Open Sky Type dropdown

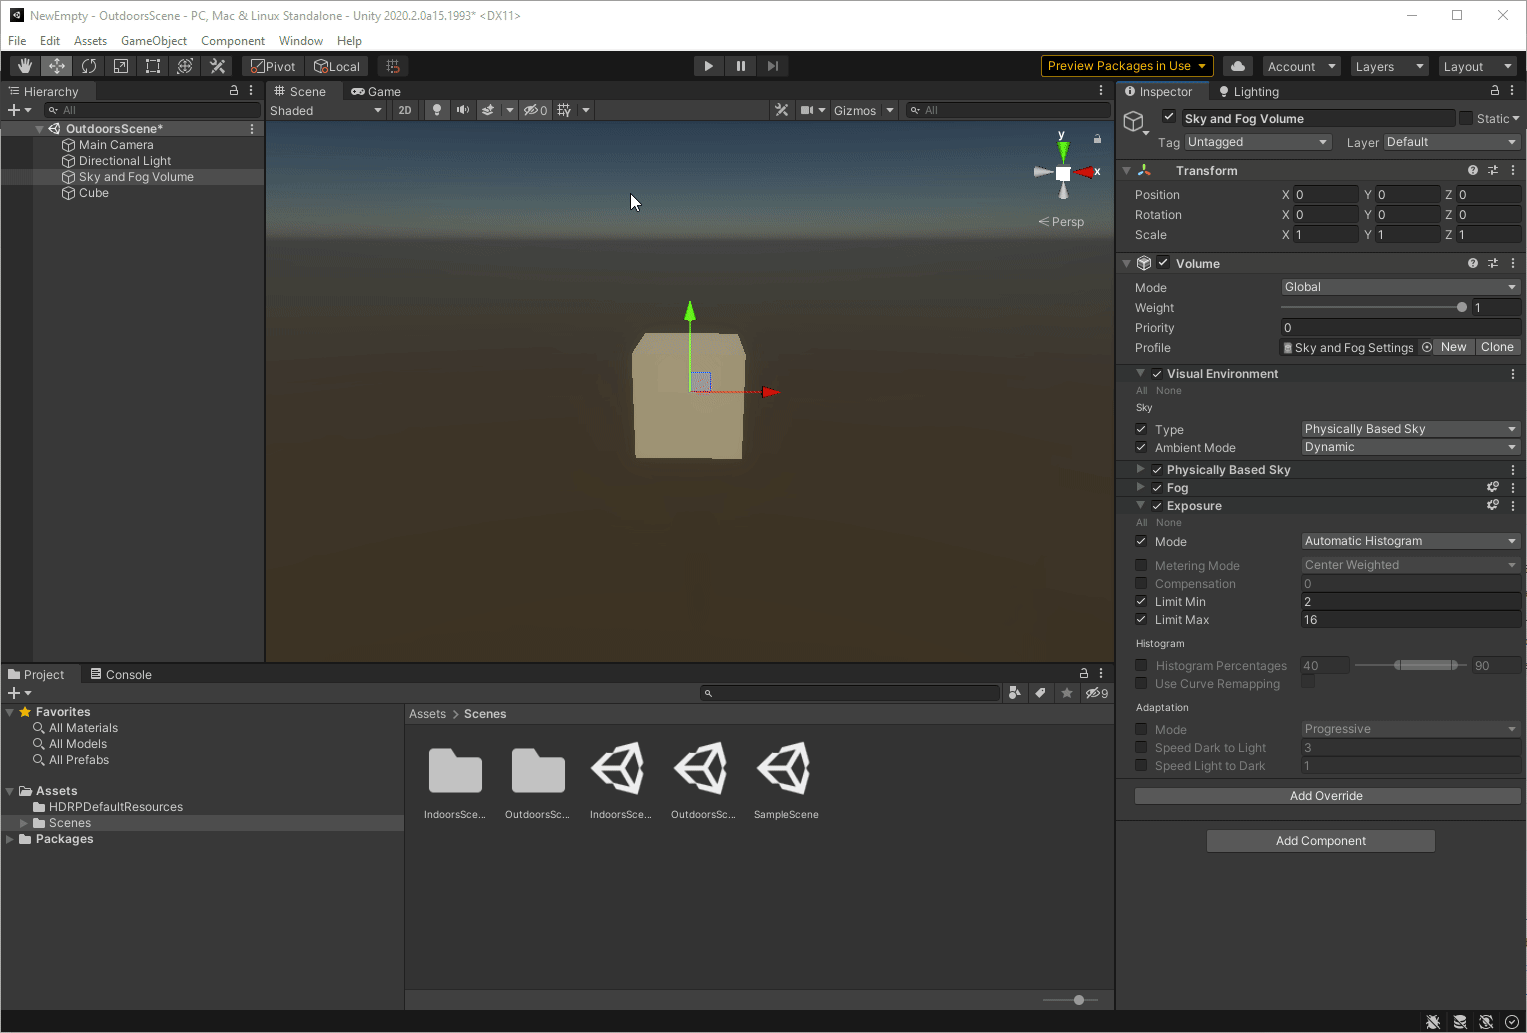(x=1410, y=429)
